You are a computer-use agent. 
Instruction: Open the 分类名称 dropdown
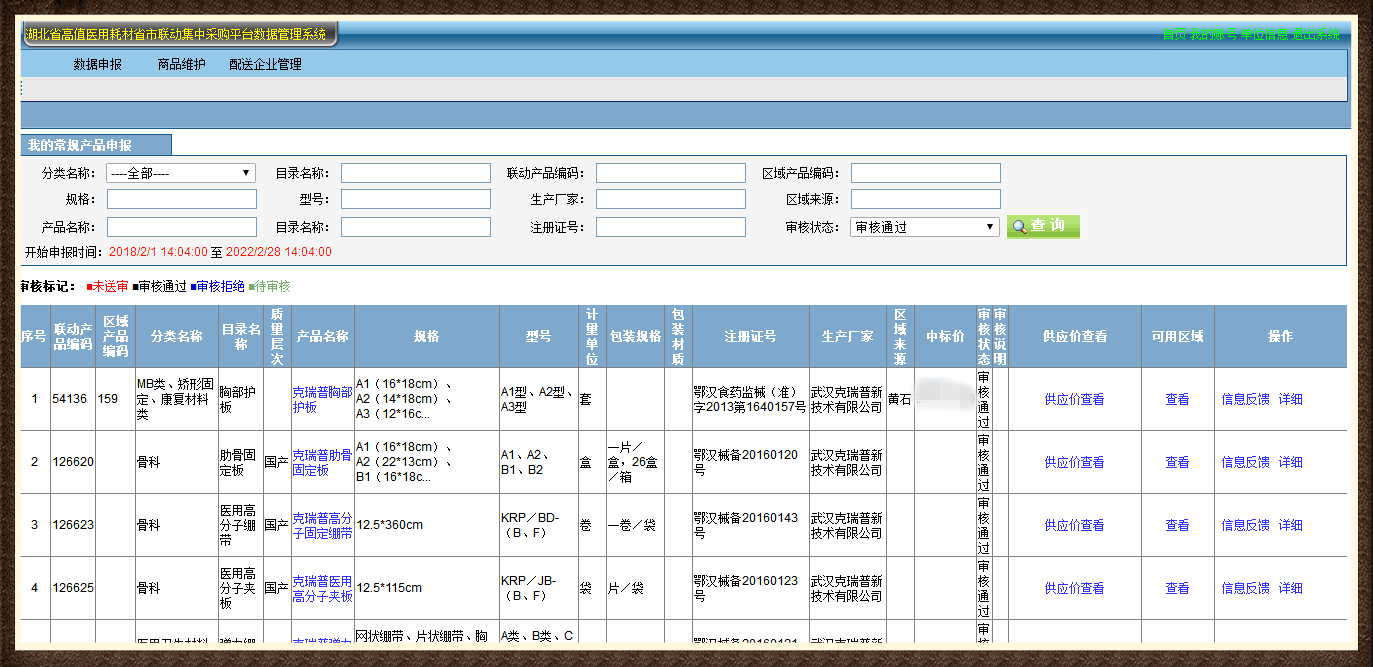(x=181, y=173)
